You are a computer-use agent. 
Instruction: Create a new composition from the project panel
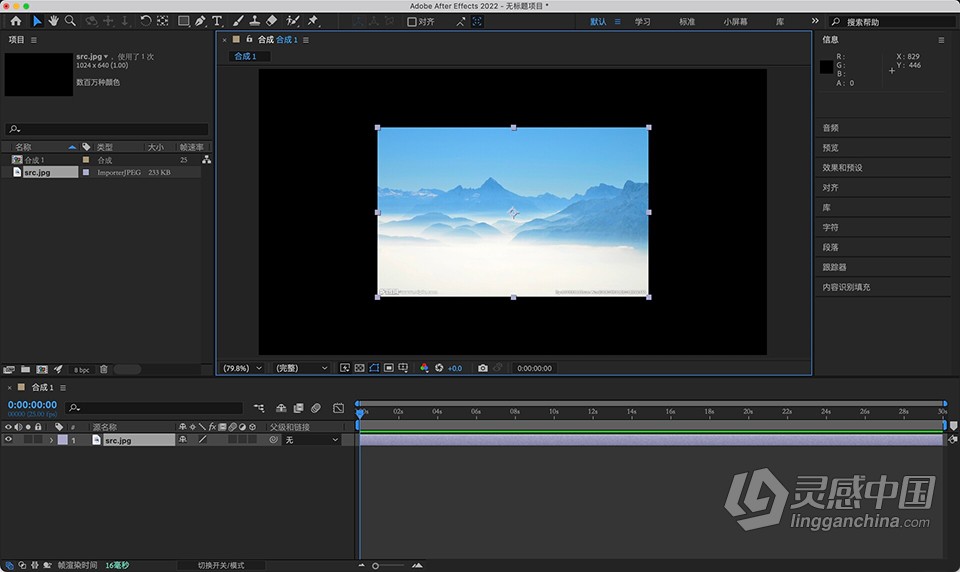tap(42, 369)
